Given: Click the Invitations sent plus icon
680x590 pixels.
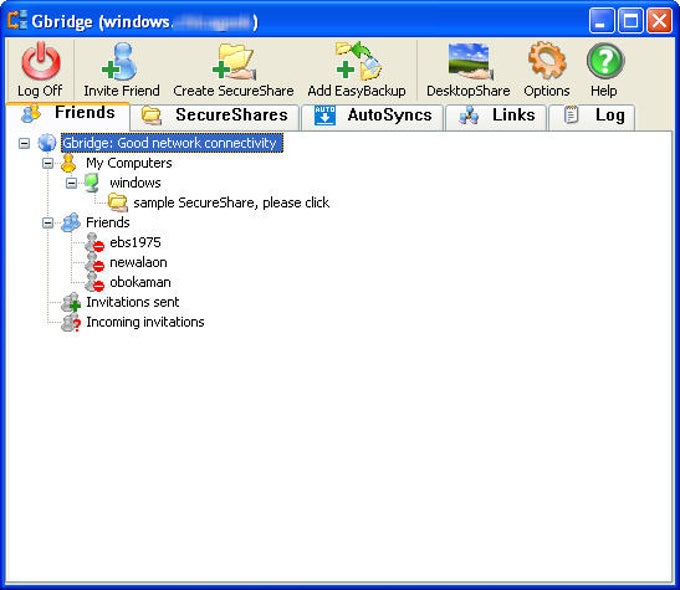Looking at the screenshot, I should click(x=71, y=302).
